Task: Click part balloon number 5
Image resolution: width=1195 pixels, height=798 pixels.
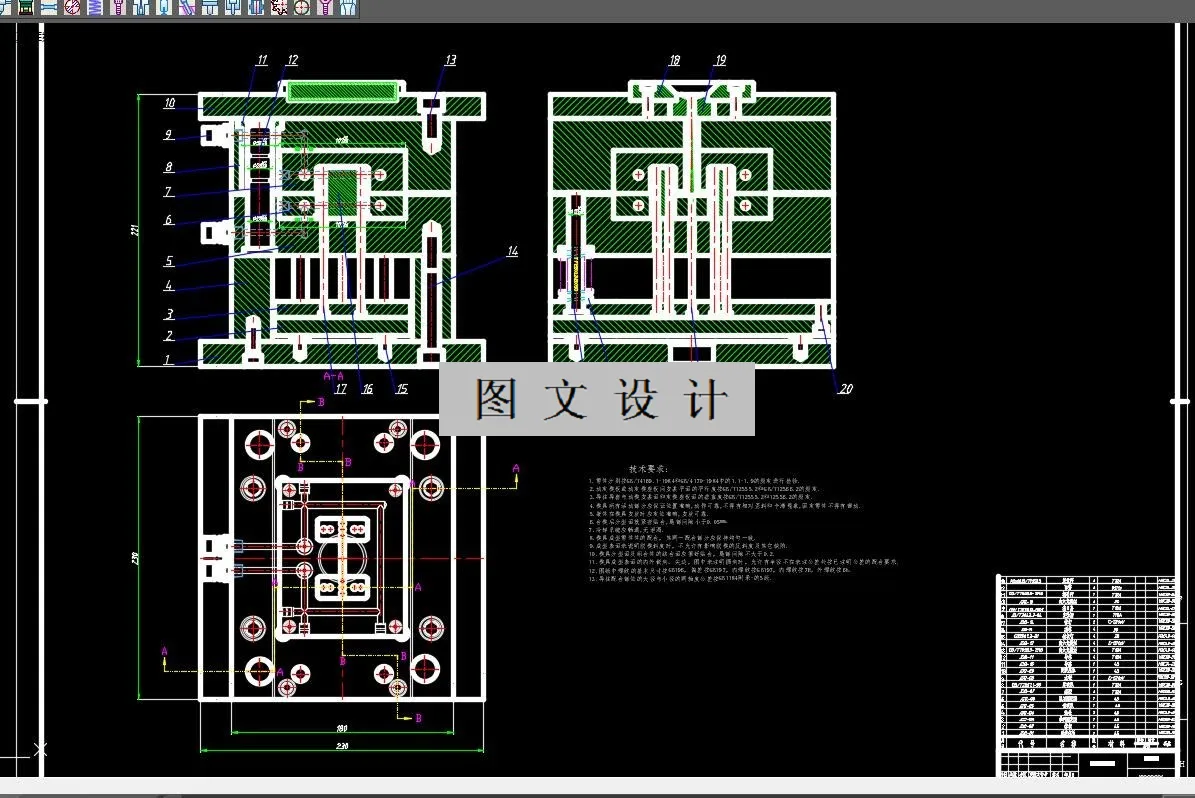Action: pyautogui.click(x=168, y=261)
